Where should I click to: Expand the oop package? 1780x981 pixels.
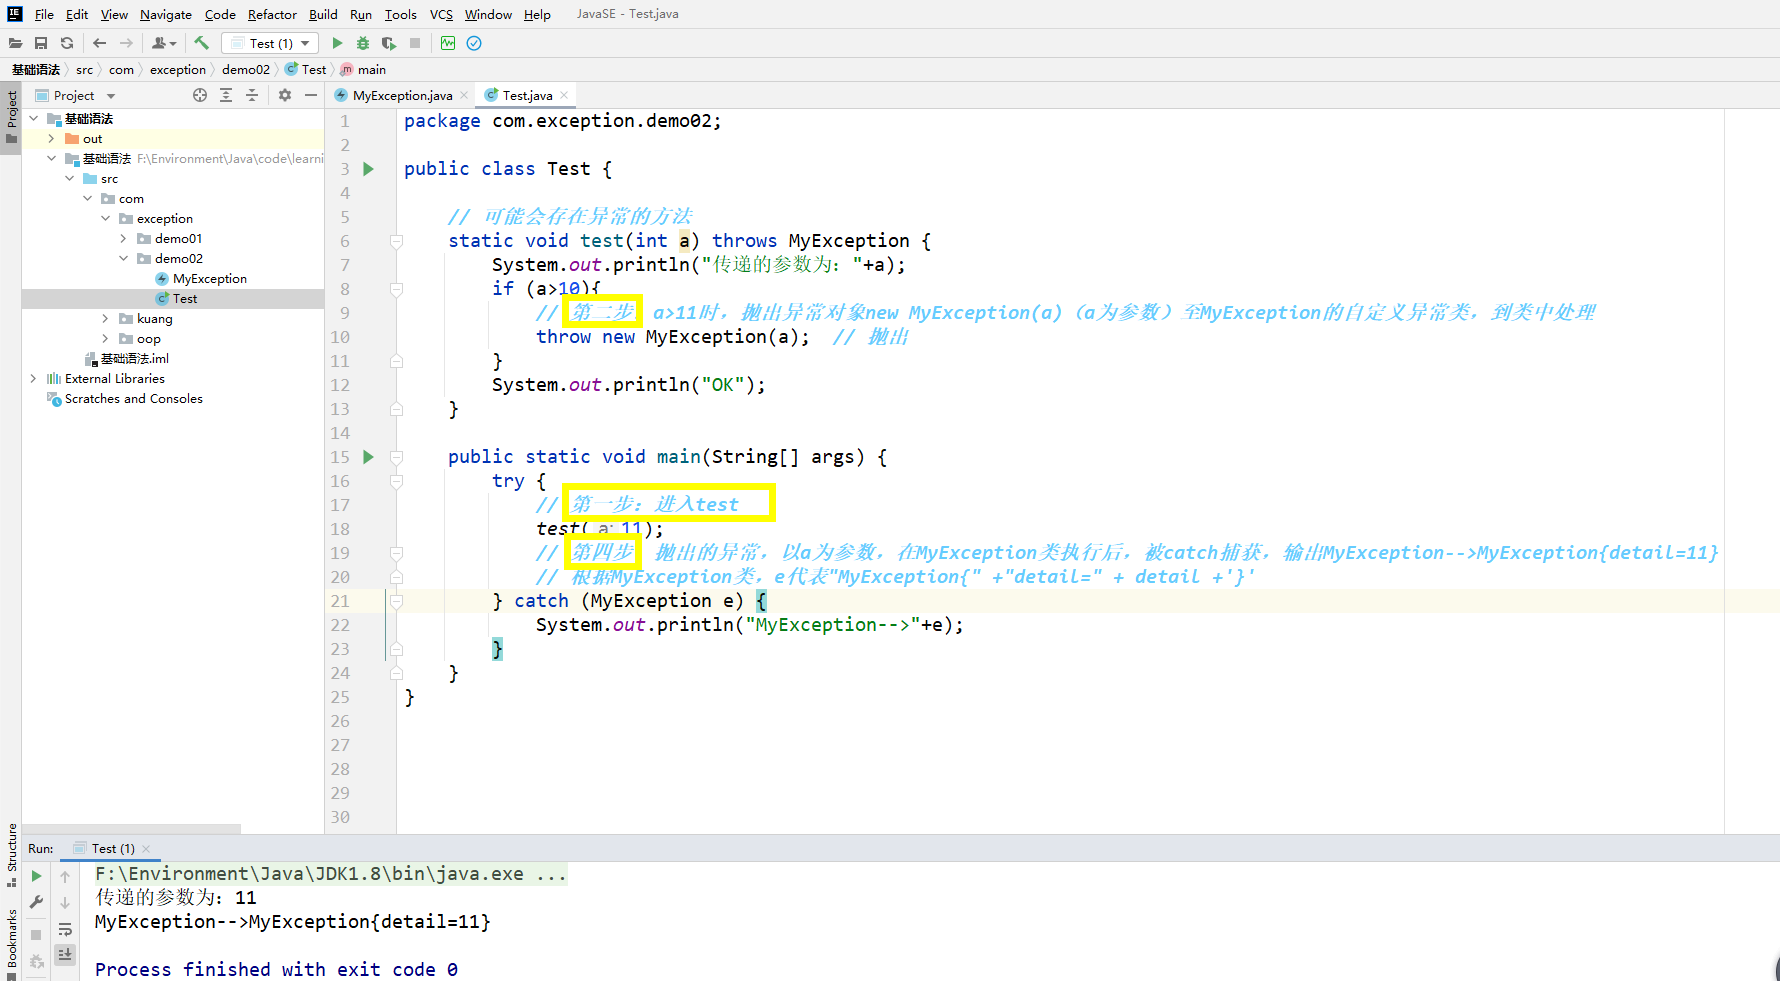105,339
